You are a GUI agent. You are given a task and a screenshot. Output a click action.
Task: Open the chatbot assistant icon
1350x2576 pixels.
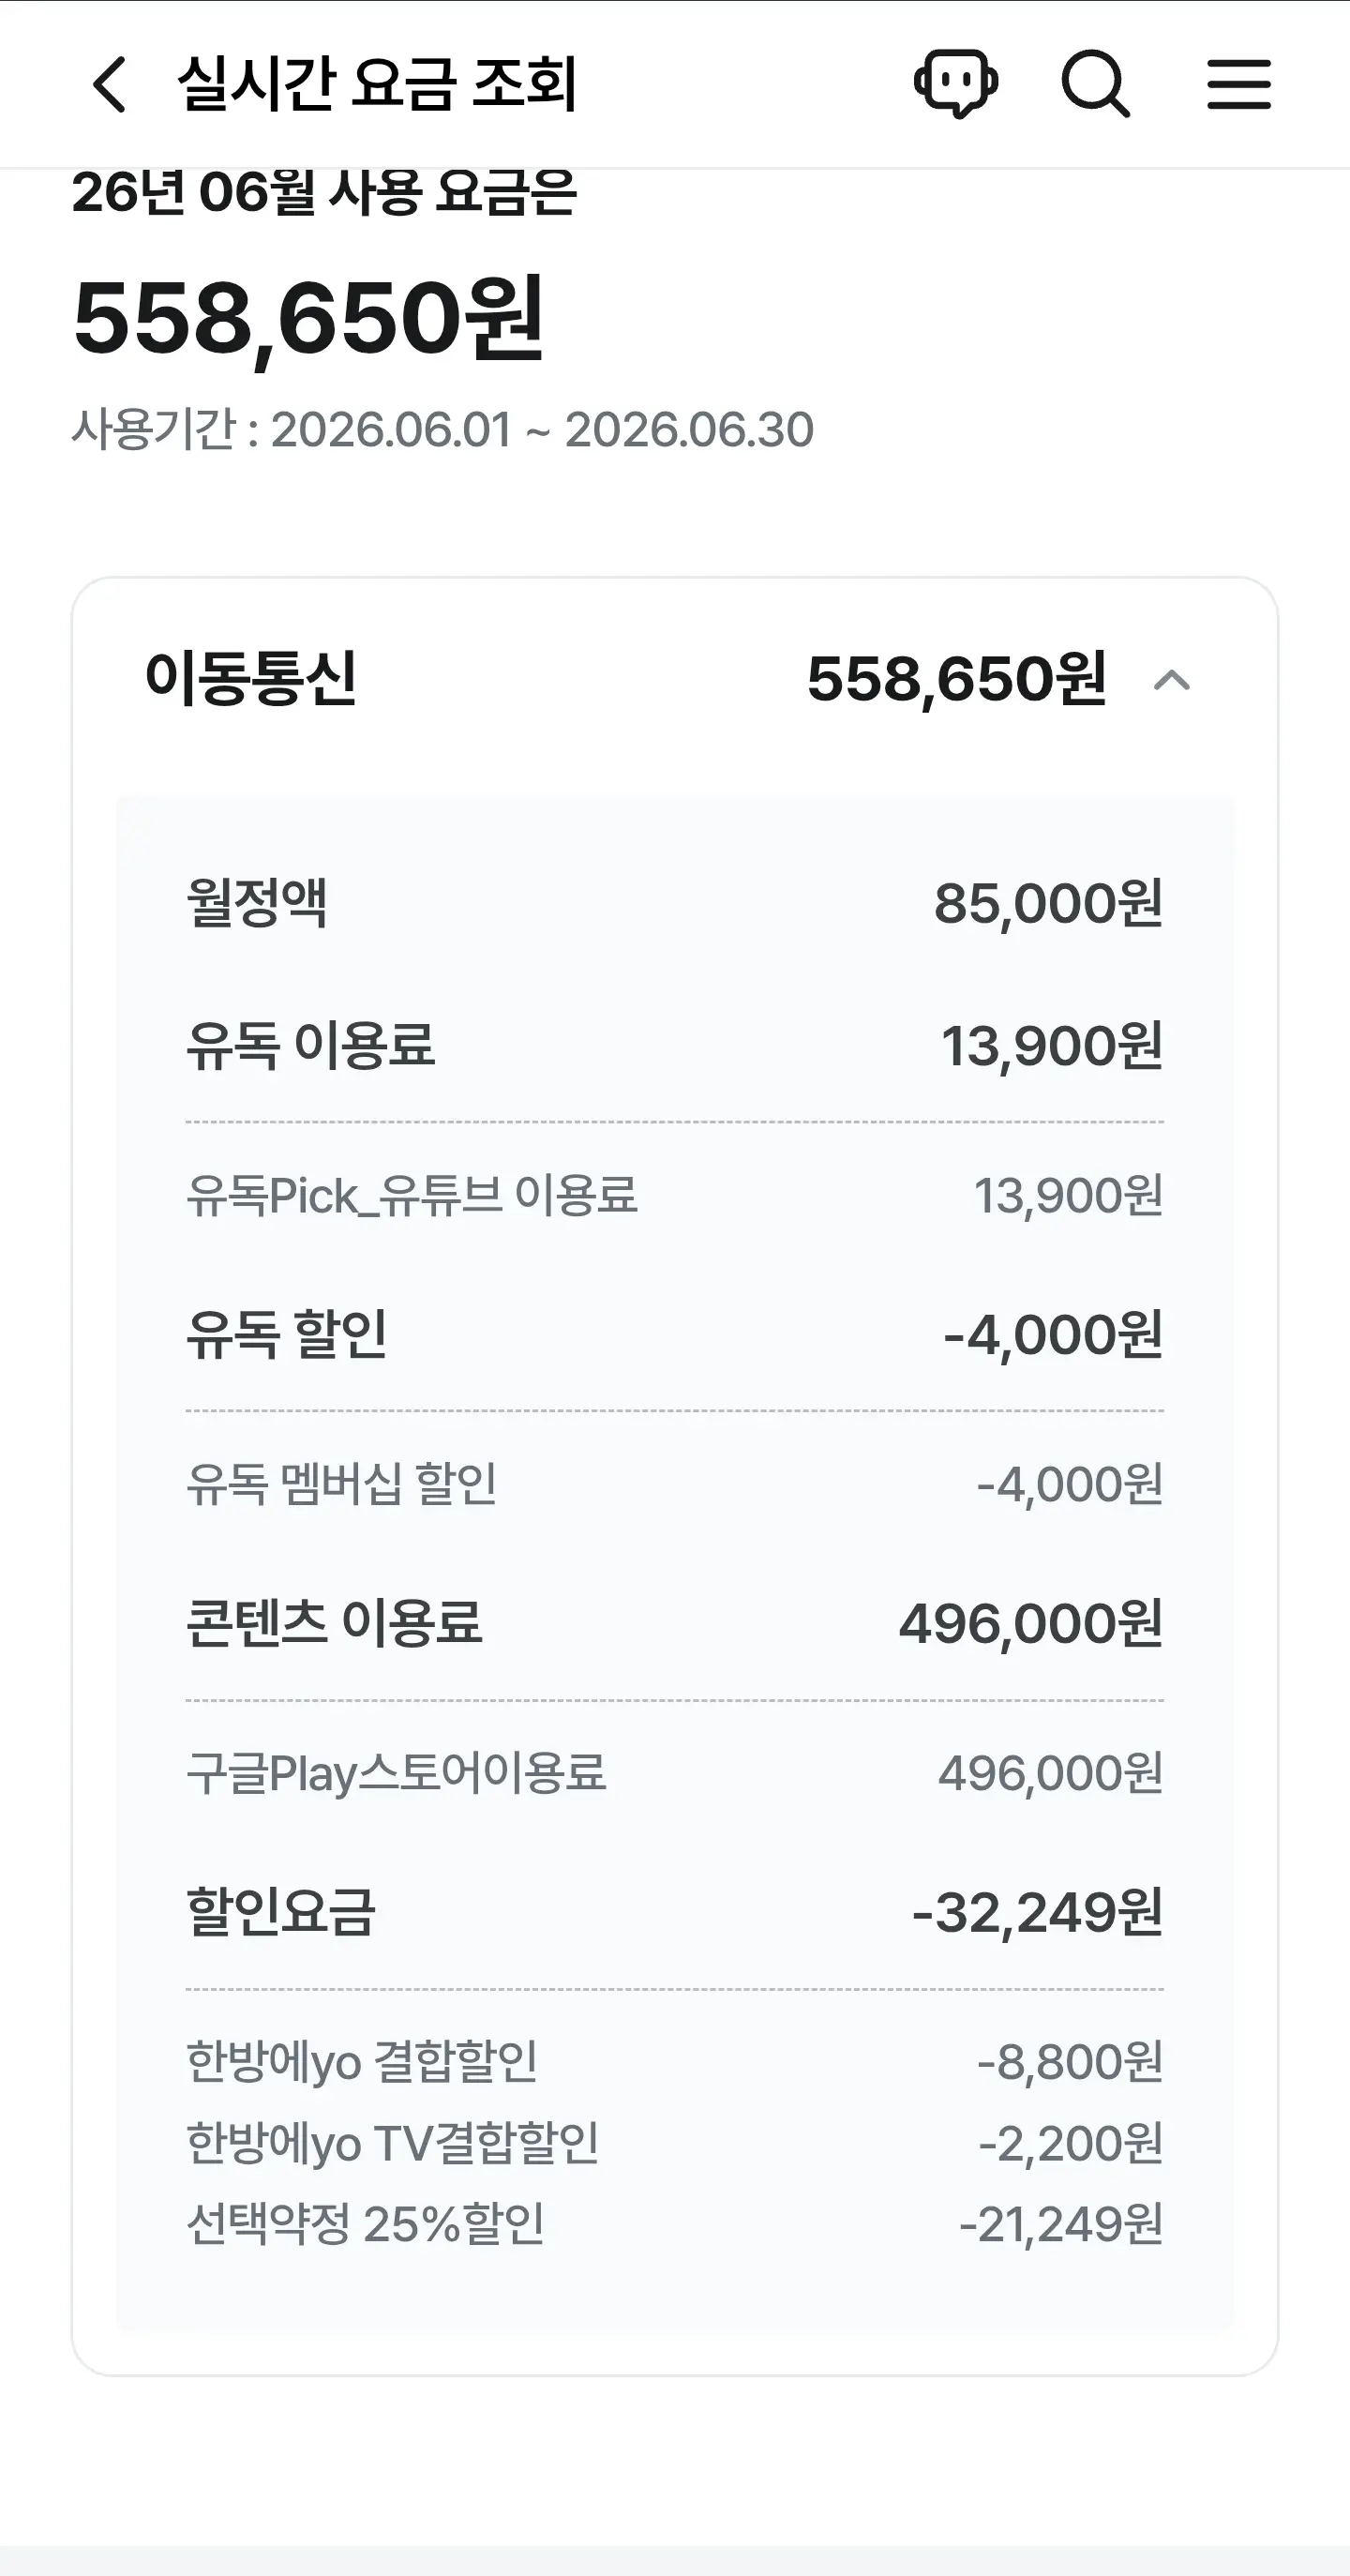coord(955,84)
